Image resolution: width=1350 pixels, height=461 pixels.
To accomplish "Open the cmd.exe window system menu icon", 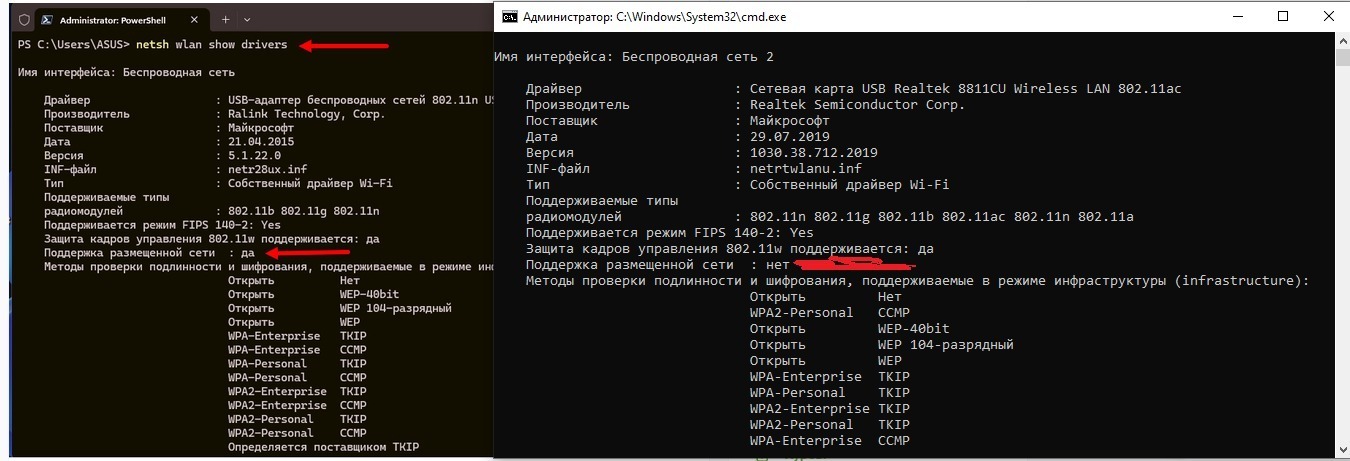I will (510, 15).
